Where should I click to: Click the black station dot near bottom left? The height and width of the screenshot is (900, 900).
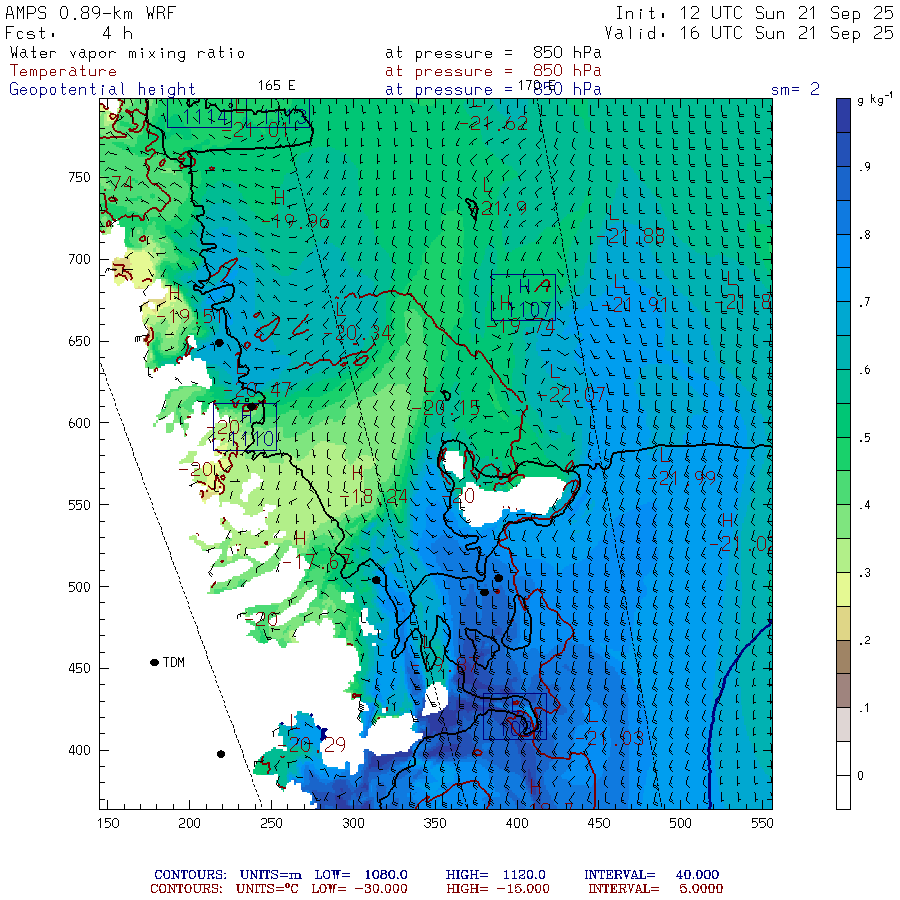coord(221,754)
